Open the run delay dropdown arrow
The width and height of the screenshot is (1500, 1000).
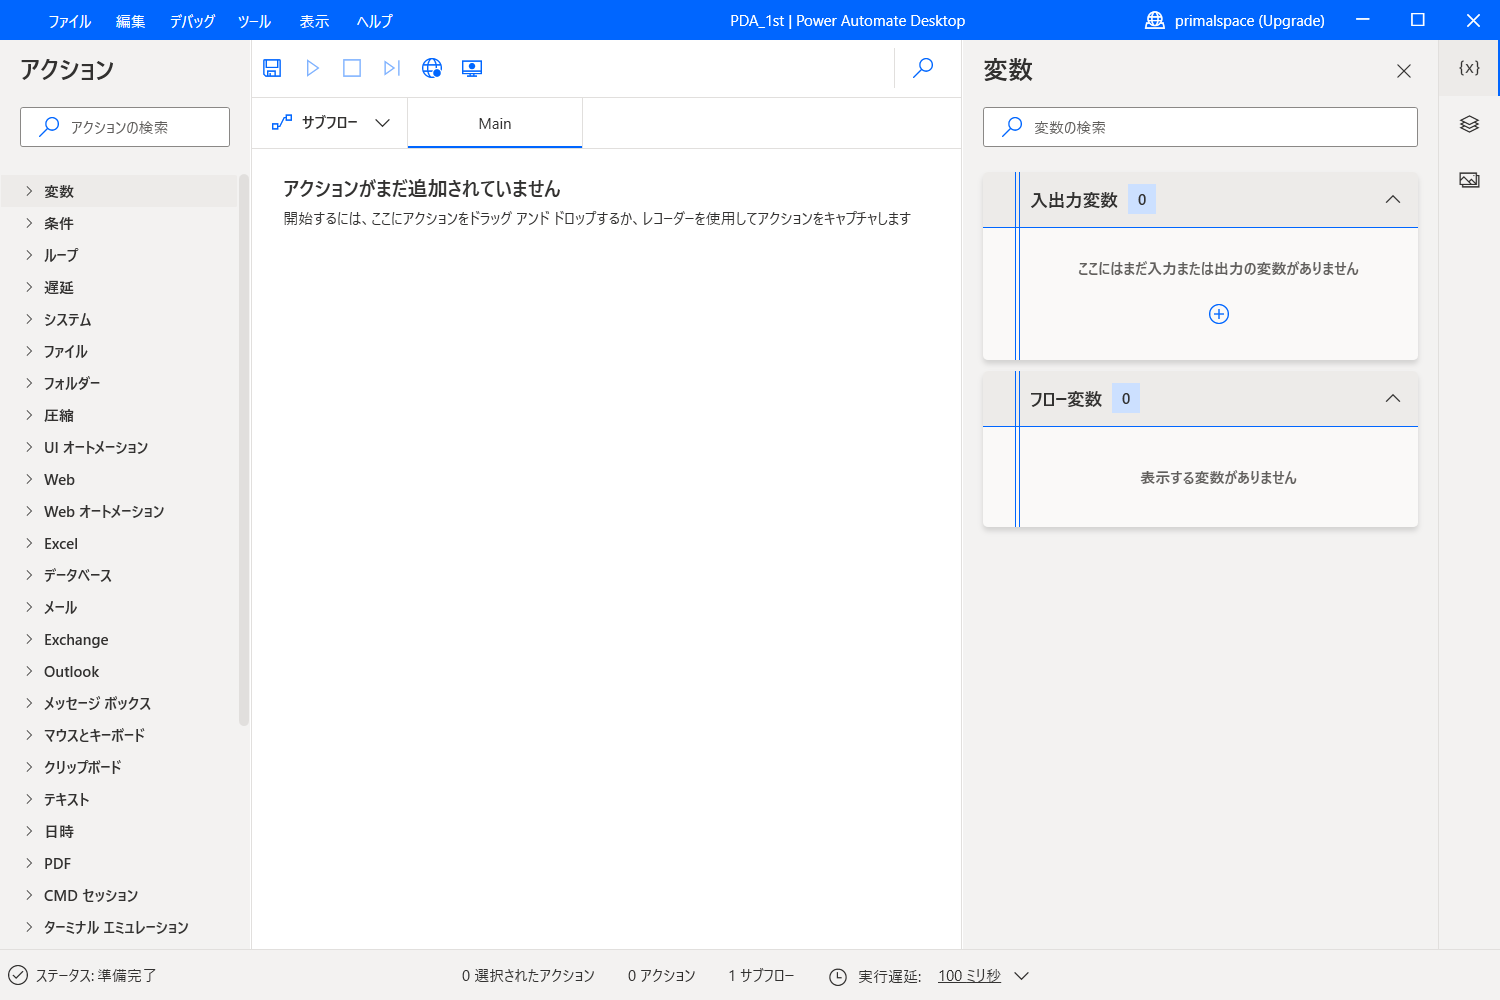coord(1022,976)
